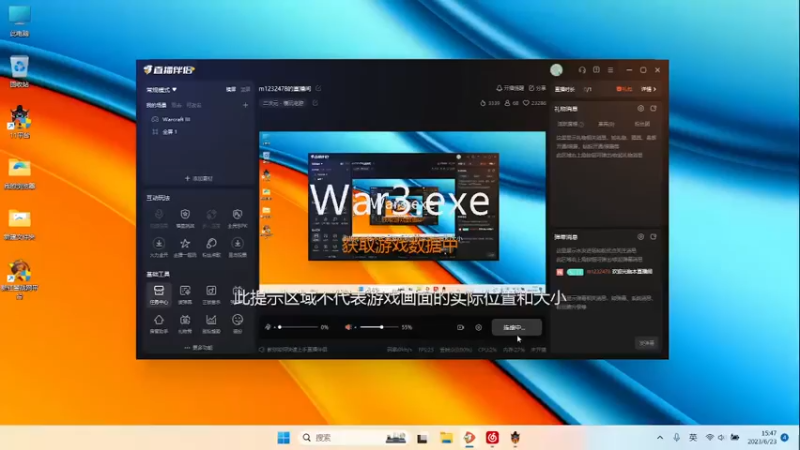Expand 更多功能 more features

coord(198,347)
